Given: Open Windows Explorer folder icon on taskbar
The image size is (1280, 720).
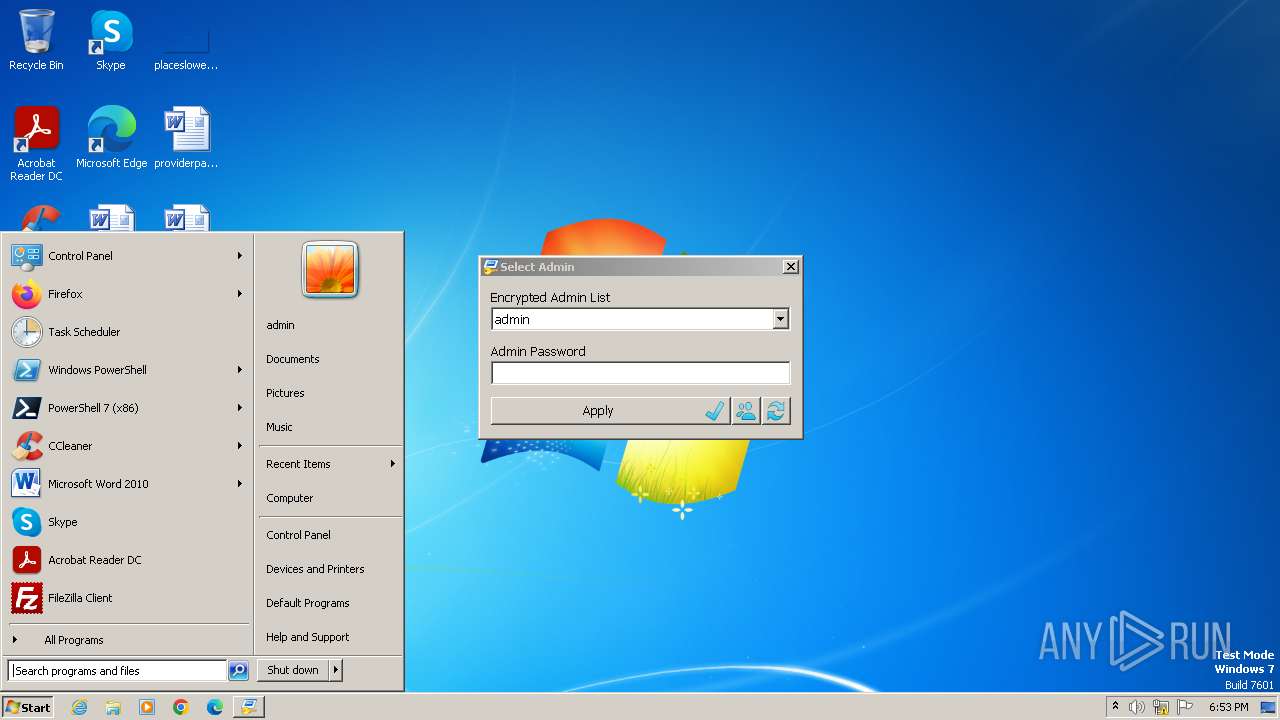Looking at the screenshot, I should coord(113,707).
